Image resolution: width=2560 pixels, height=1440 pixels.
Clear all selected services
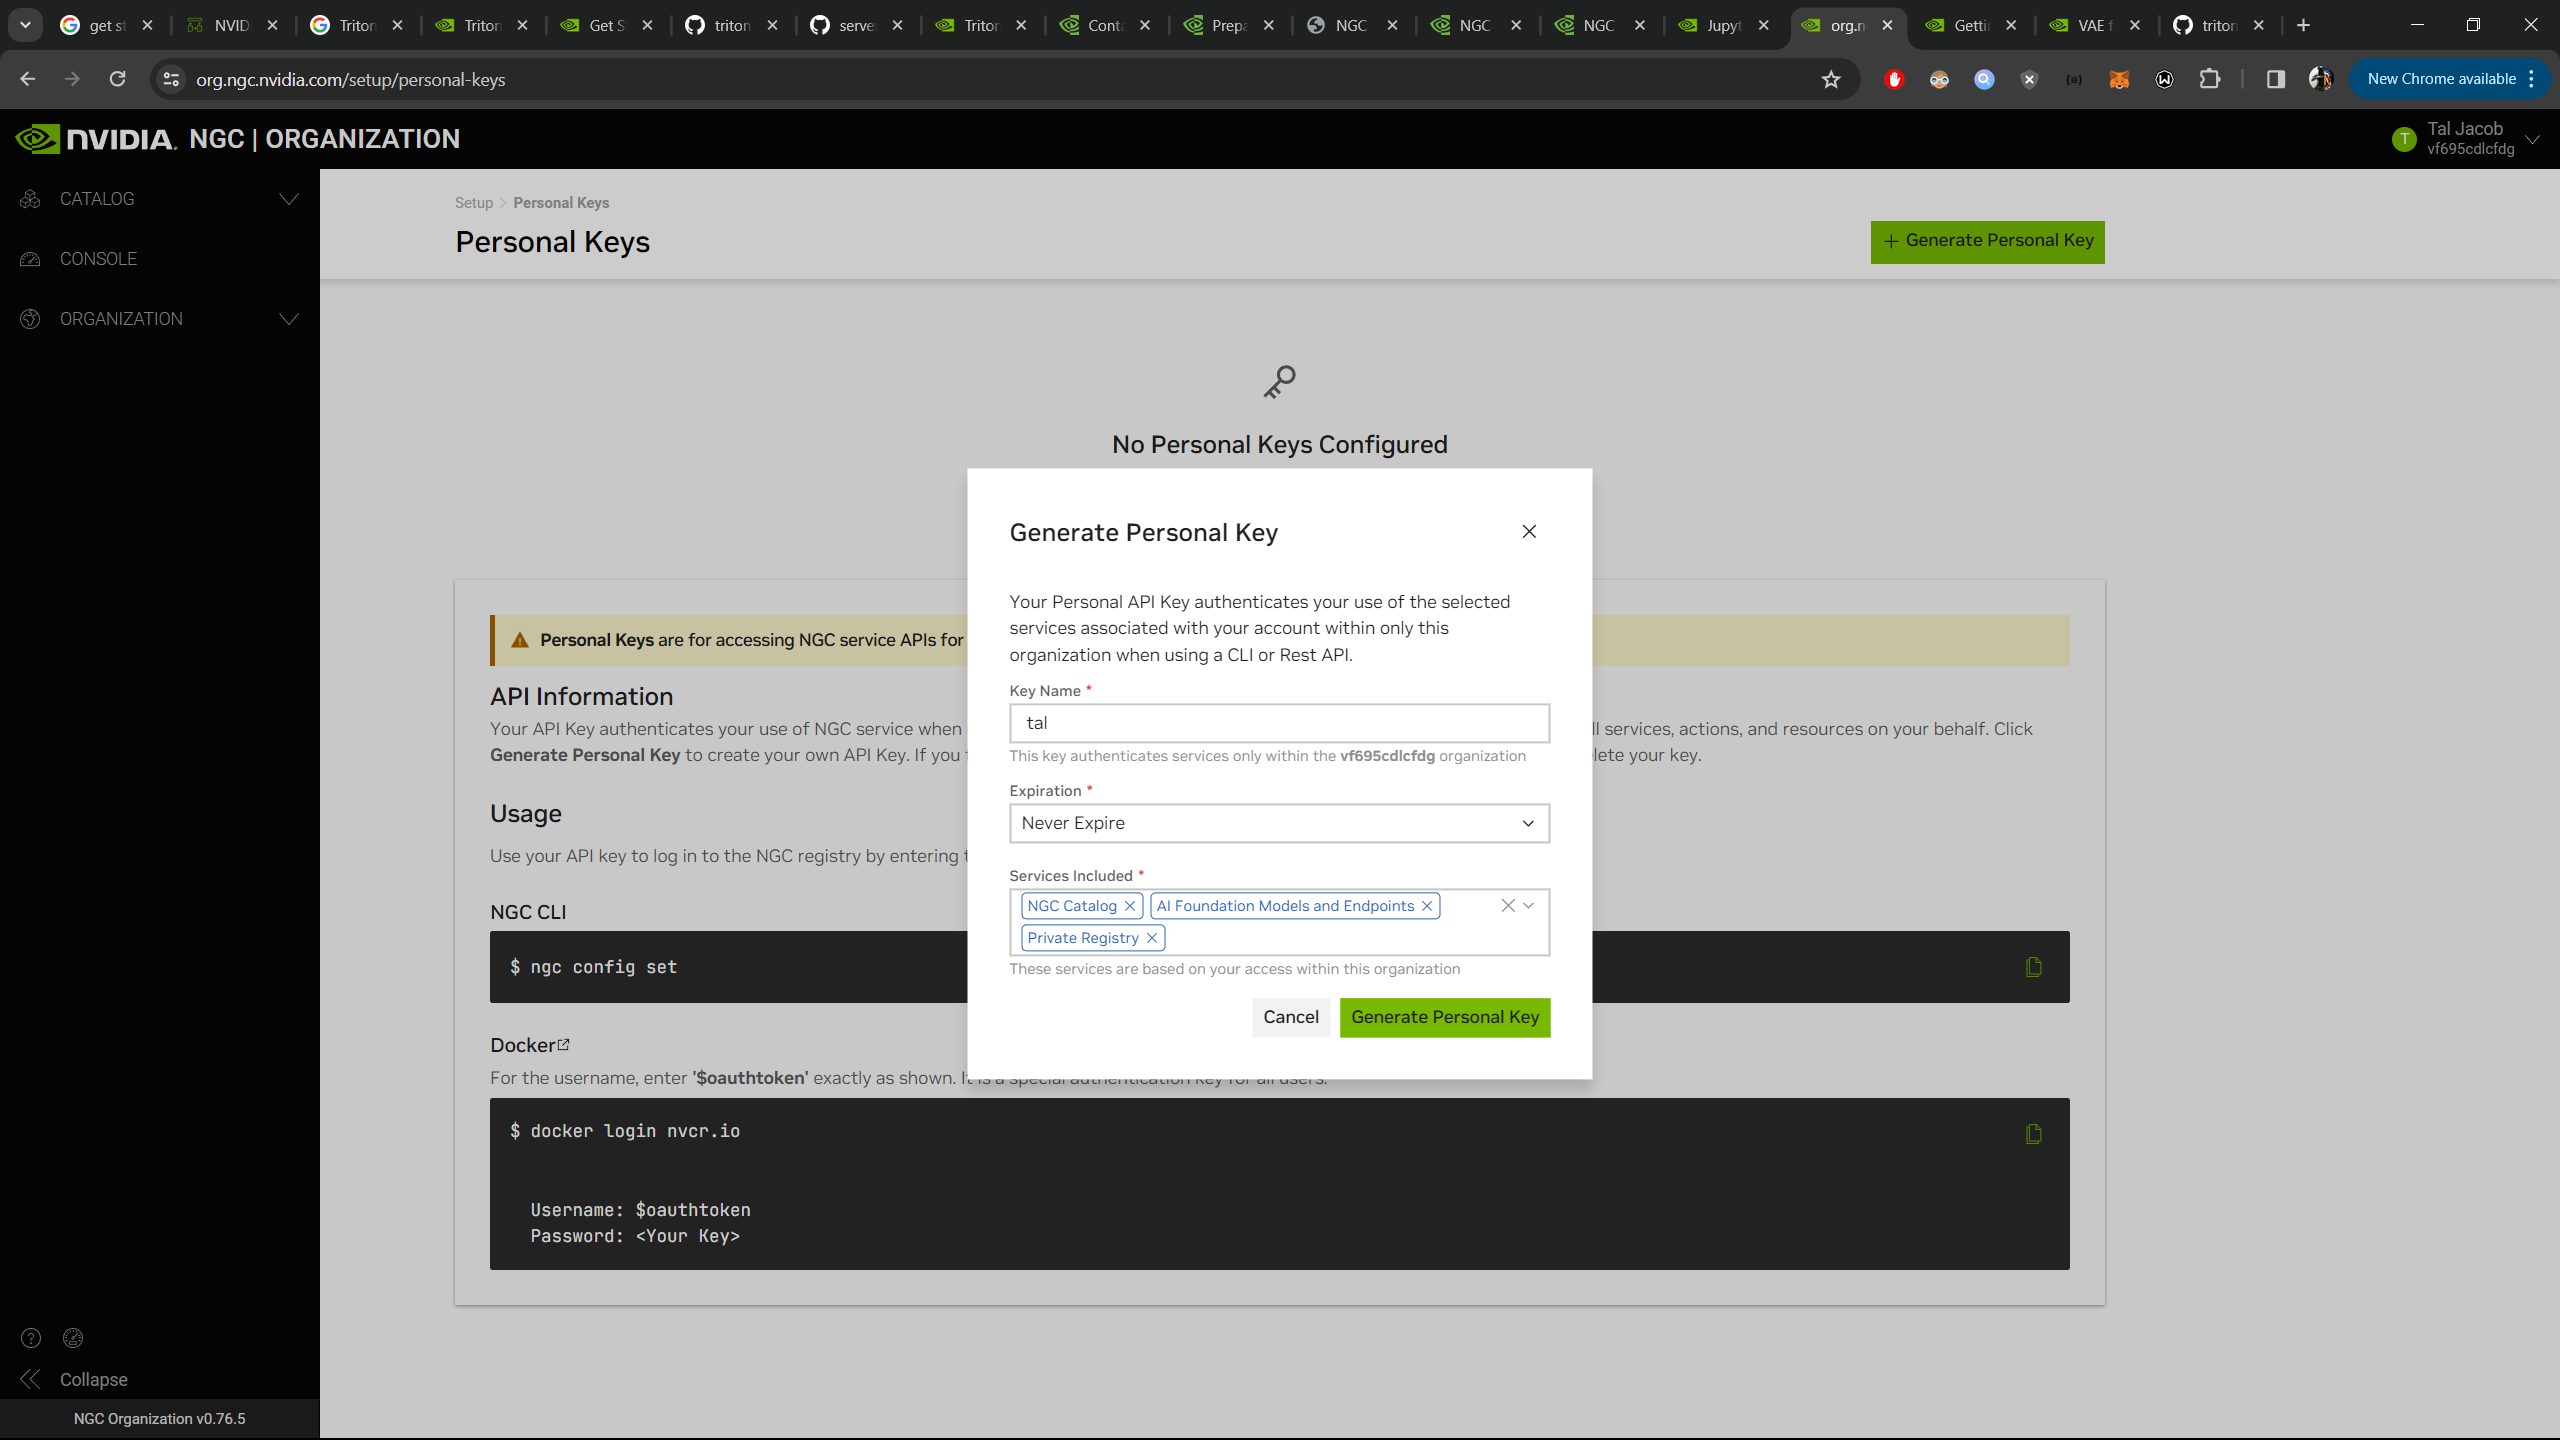click(1508, 905)
